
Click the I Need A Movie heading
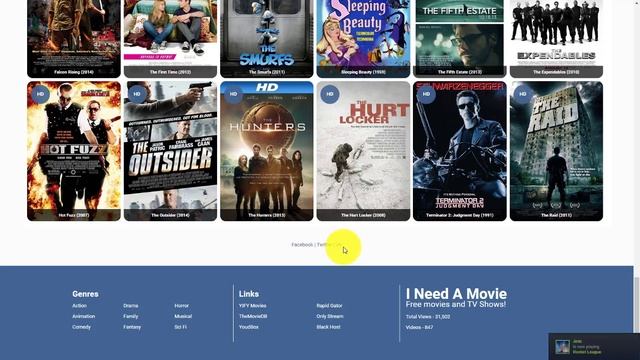click(456, 293)
